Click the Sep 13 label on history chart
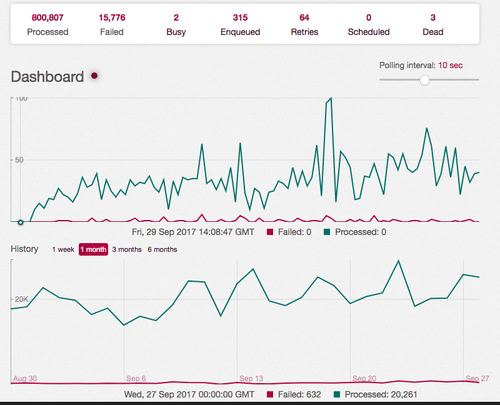500x405 pixels. tap(251, 378)
